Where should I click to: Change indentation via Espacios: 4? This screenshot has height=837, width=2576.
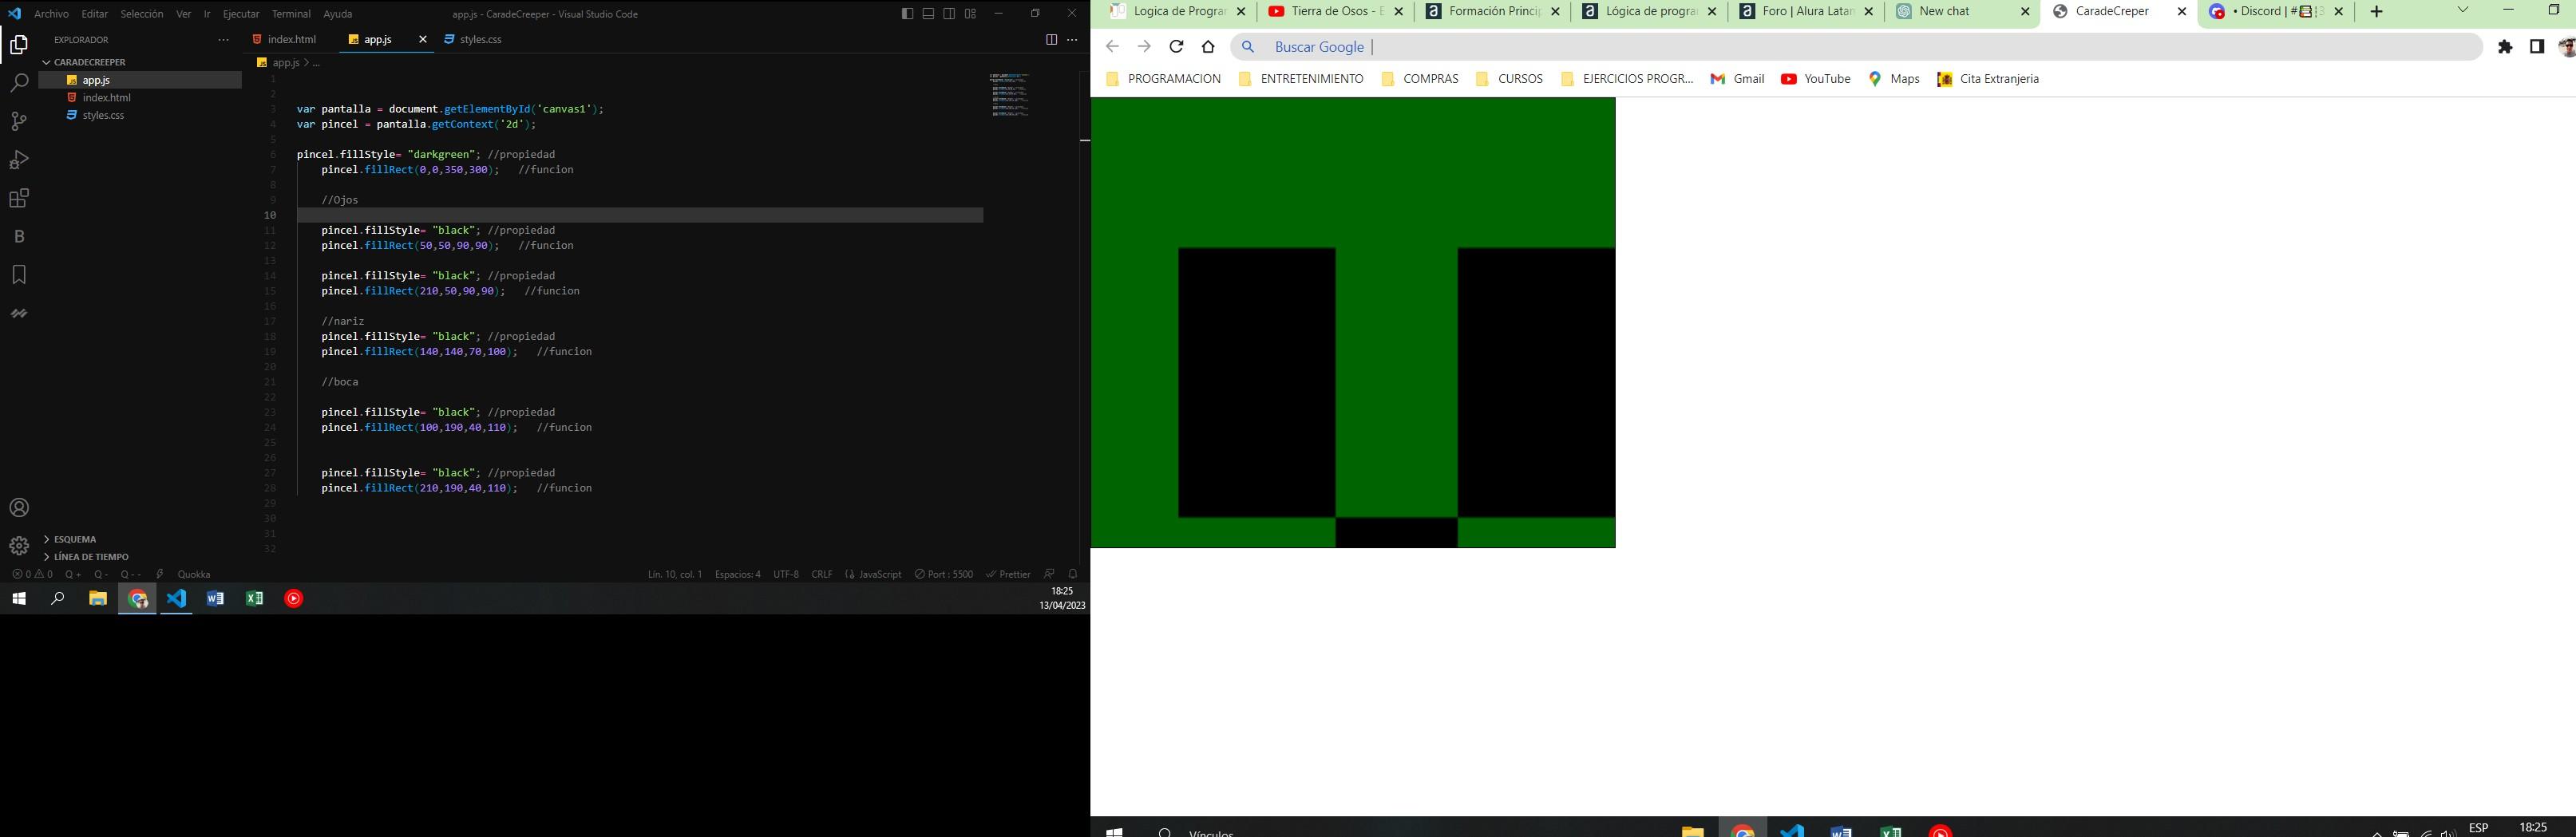(737, 575)
